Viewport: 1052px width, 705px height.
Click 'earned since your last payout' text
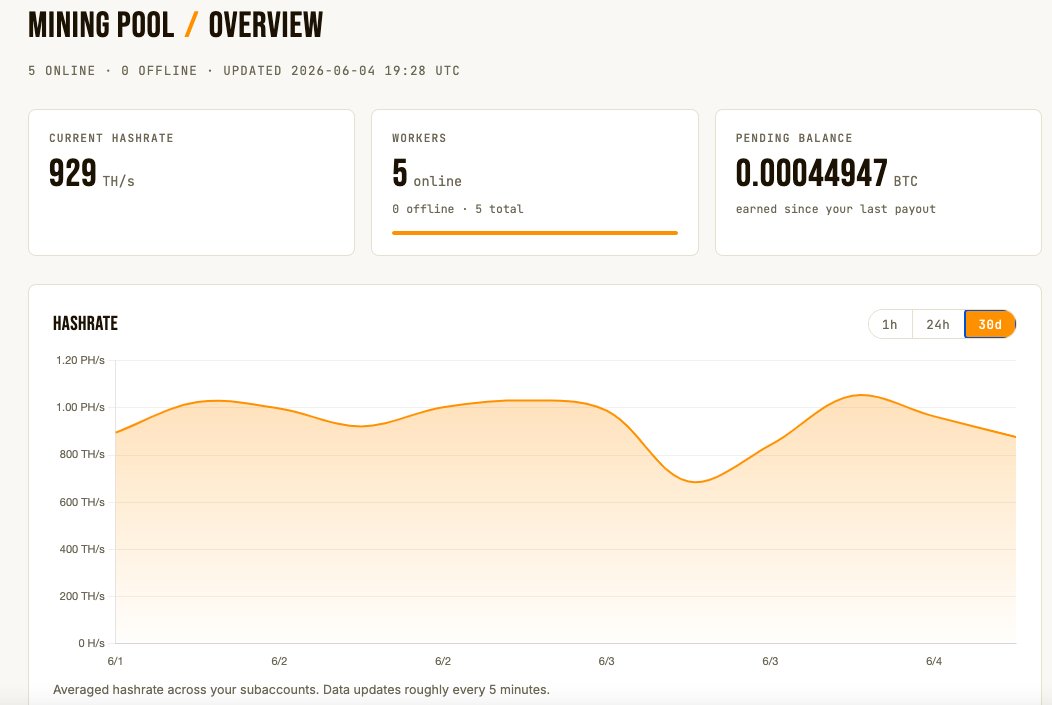tap(835, 209)
